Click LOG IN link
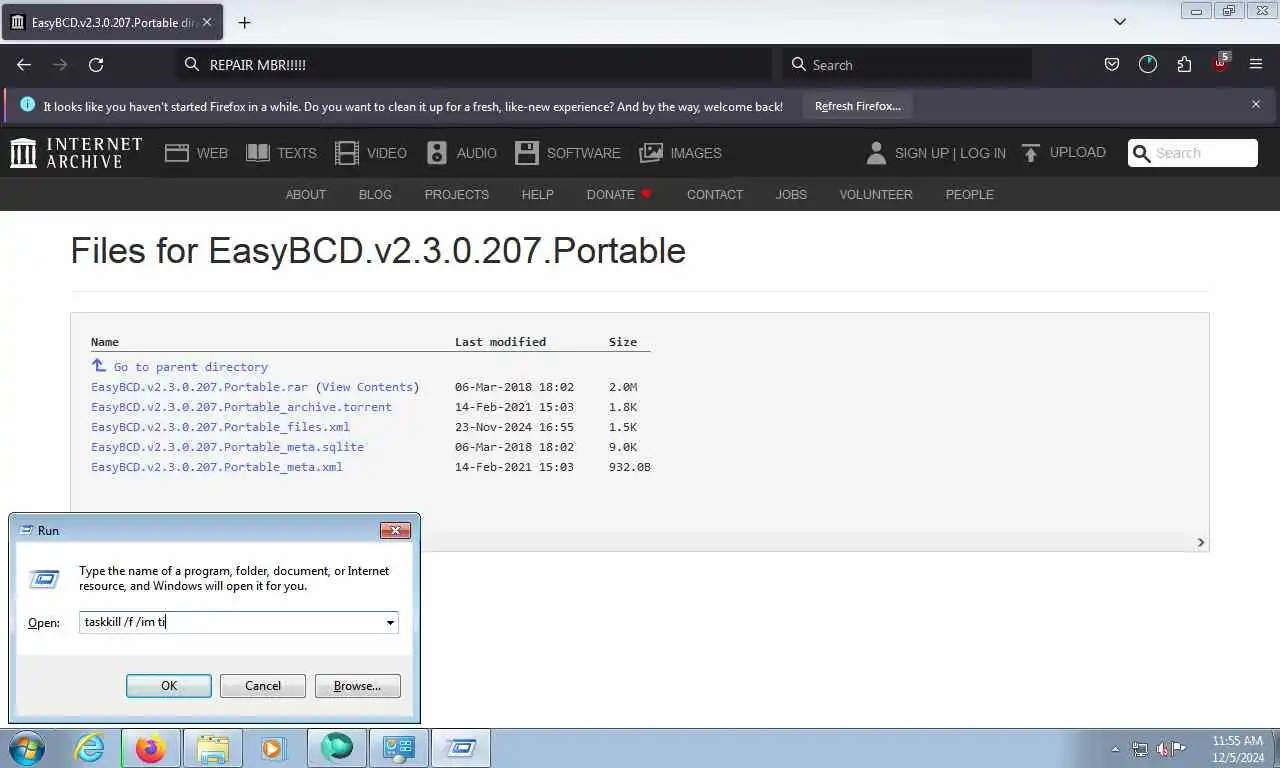The height and width of the screenshot is (768, 1280). click(x=983, y=153)
